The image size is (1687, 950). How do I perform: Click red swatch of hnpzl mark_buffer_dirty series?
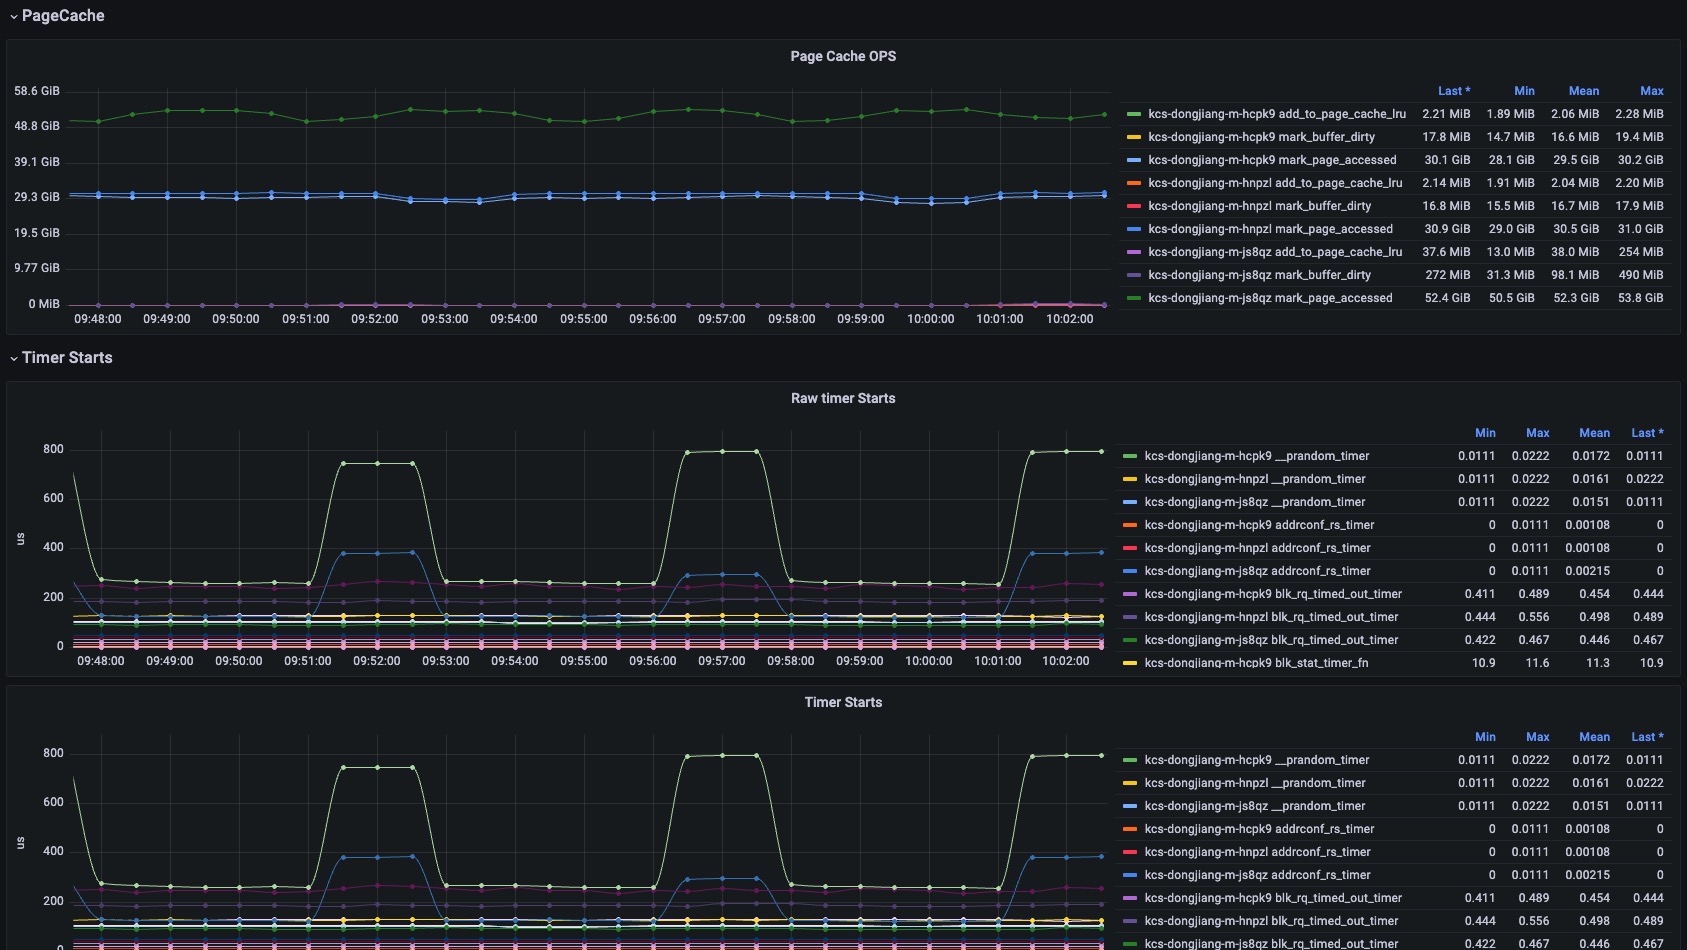click(x=1134, y=206)
